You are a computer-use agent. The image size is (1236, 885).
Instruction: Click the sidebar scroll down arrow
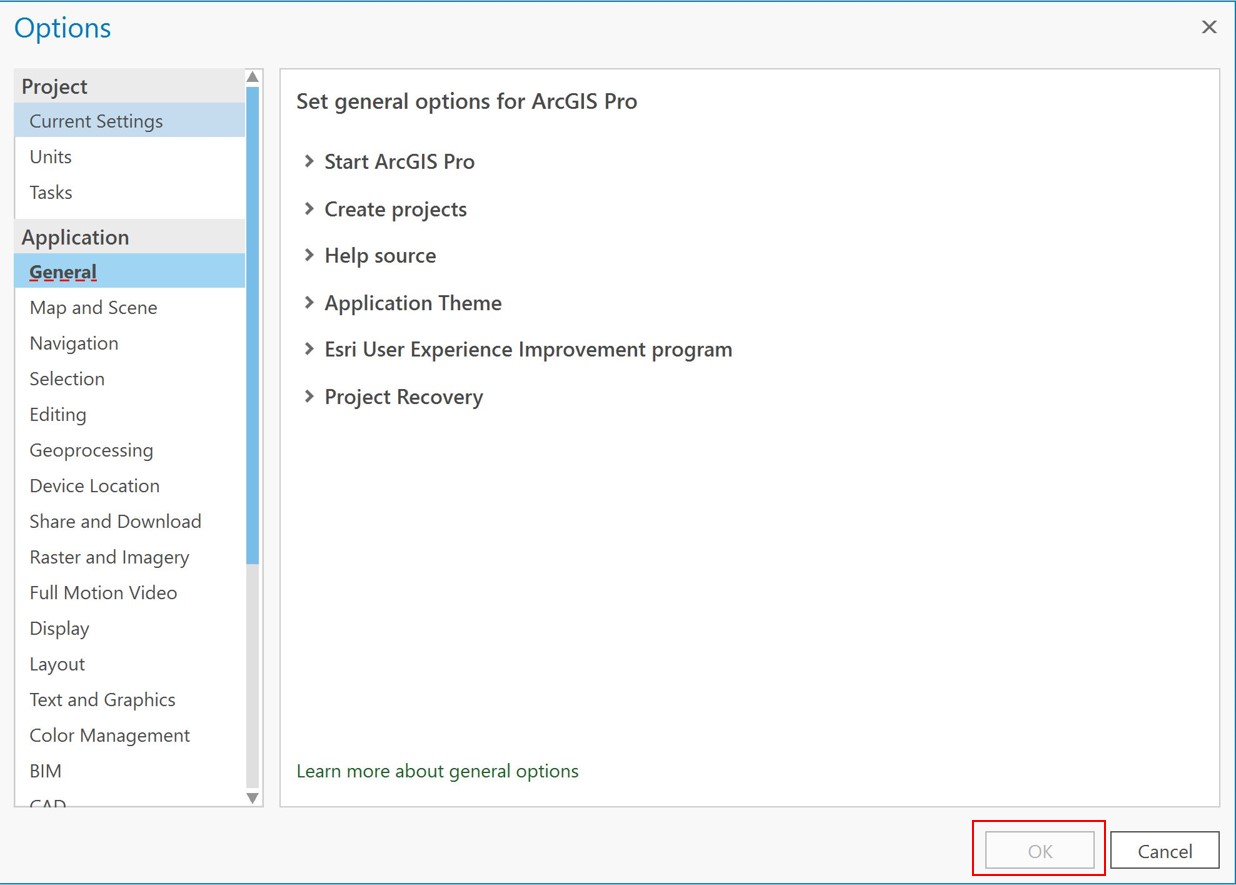coord(253,798)
